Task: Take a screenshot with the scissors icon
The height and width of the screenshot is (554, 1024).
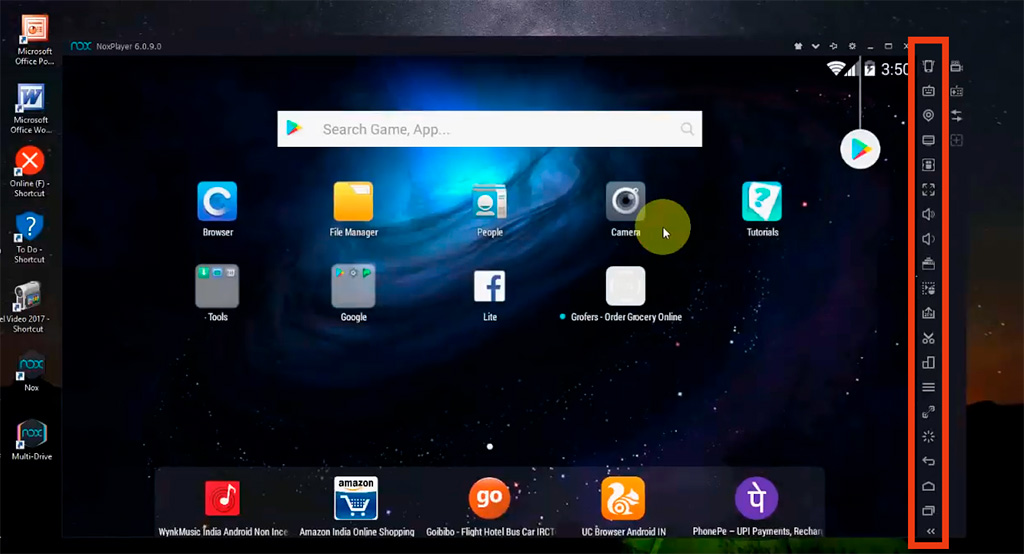Action: pyautogui.click(x=928, y=338)
